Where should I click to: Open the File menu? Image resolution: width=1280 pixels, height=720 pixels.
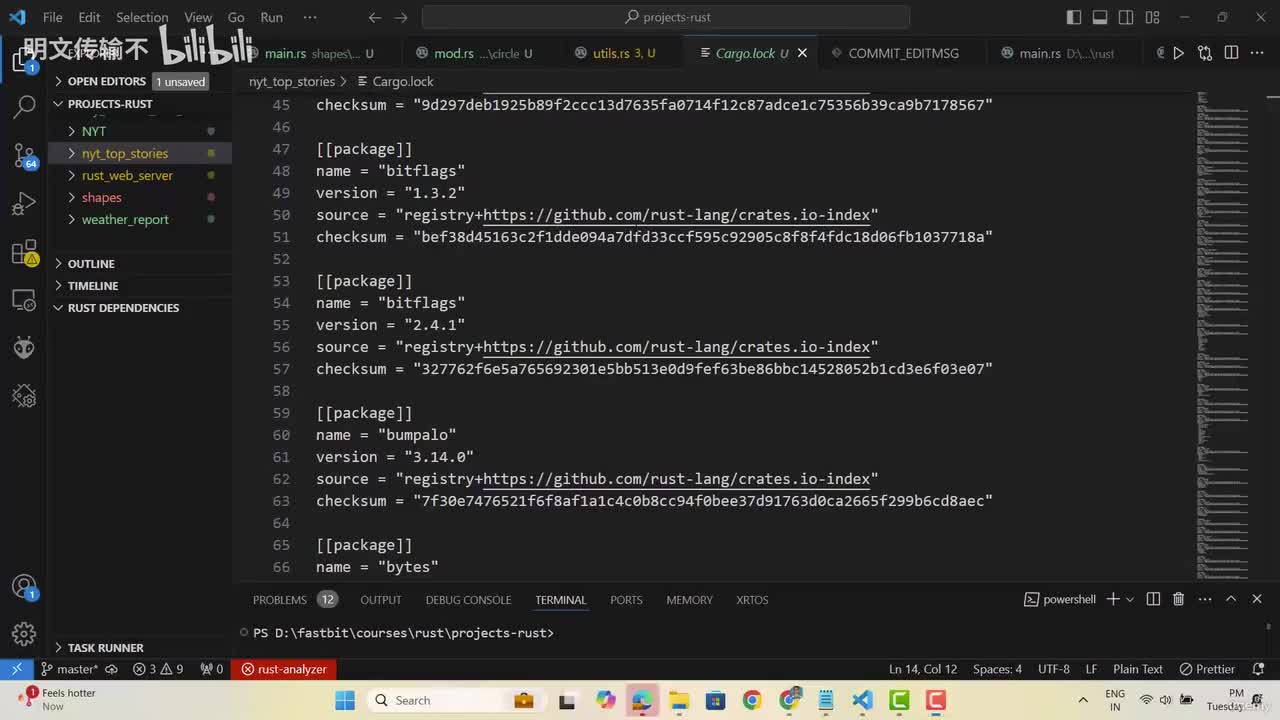pyautogui.click(x=53, y=17)
